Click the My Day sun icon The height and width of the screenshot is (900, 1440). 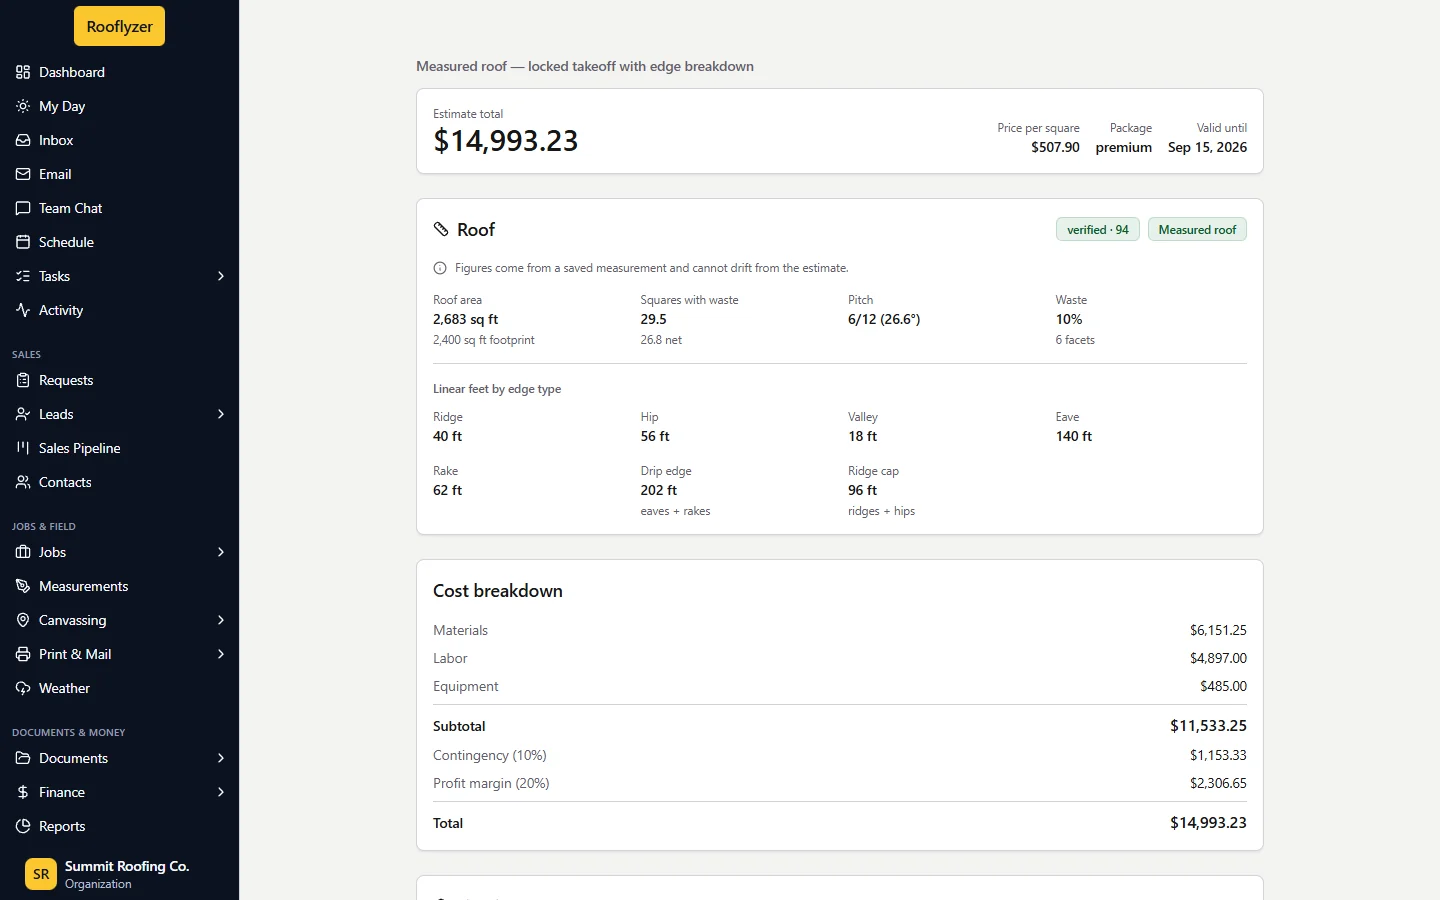pos(23,106)
